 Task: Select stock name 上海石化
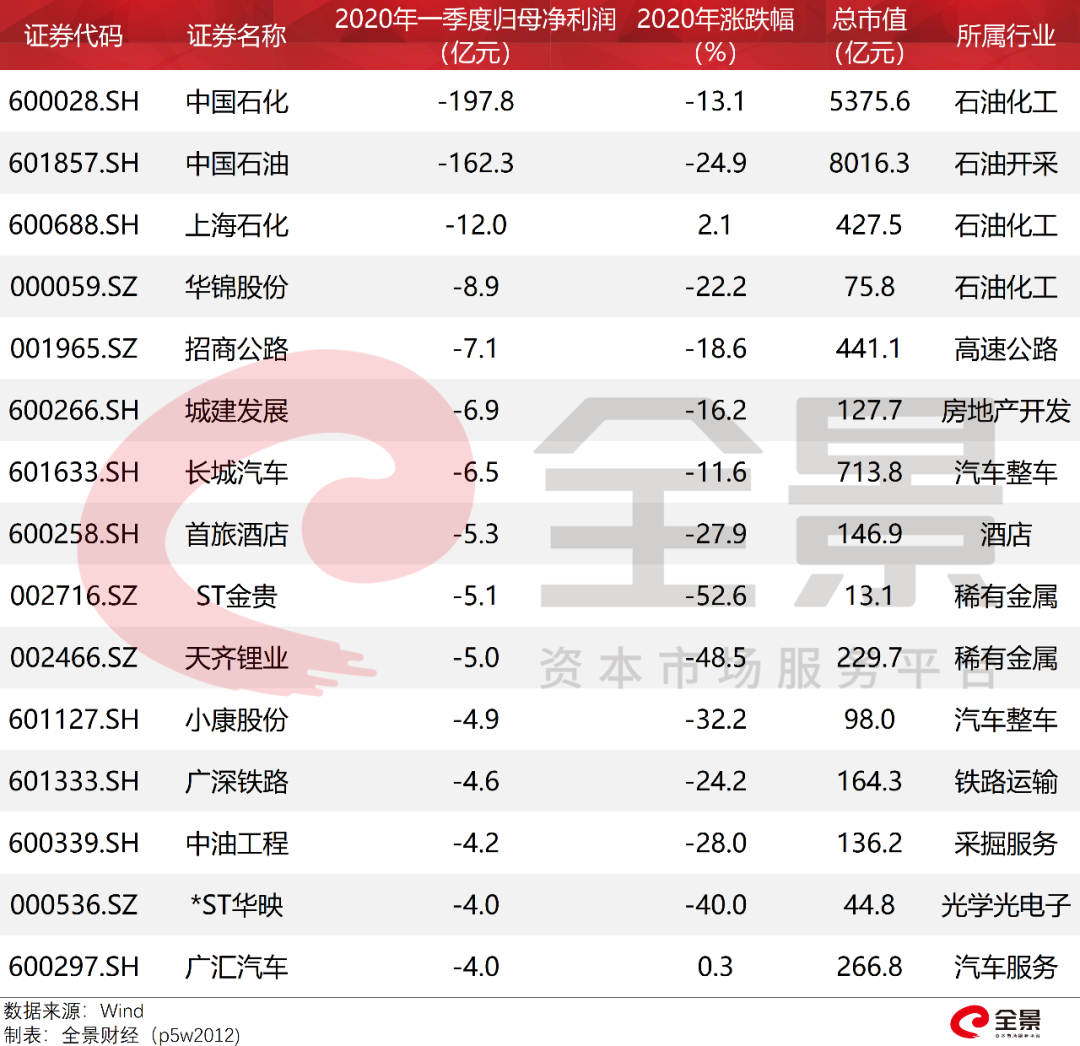coord(236,225)
